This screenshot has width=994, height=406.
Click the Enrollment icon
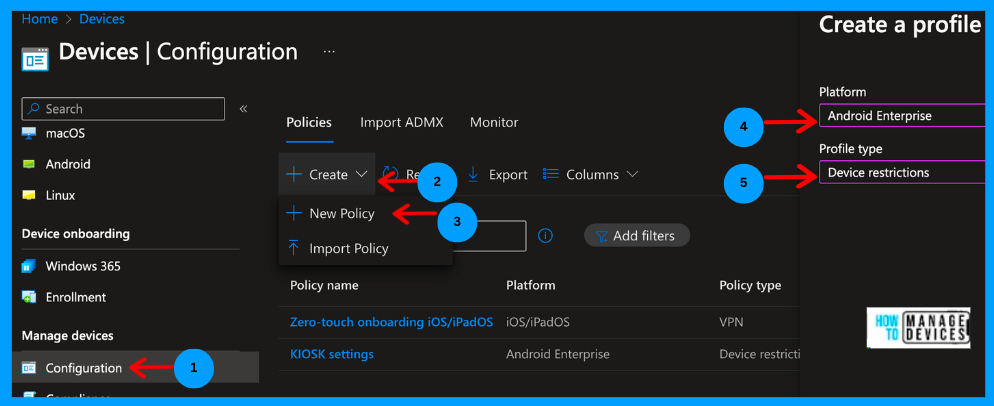point(29,297)
